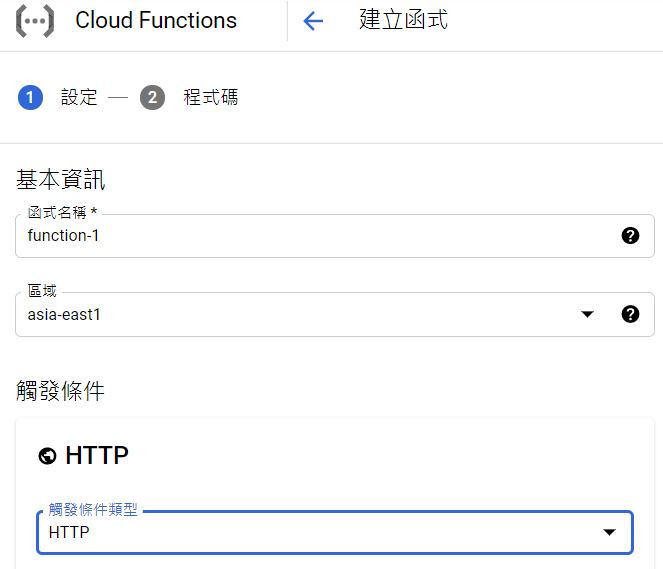Open the asia-east1 region dropdown
Viewport: 663px width, 569px height.
pyautogui.click(x=335, y=315)
